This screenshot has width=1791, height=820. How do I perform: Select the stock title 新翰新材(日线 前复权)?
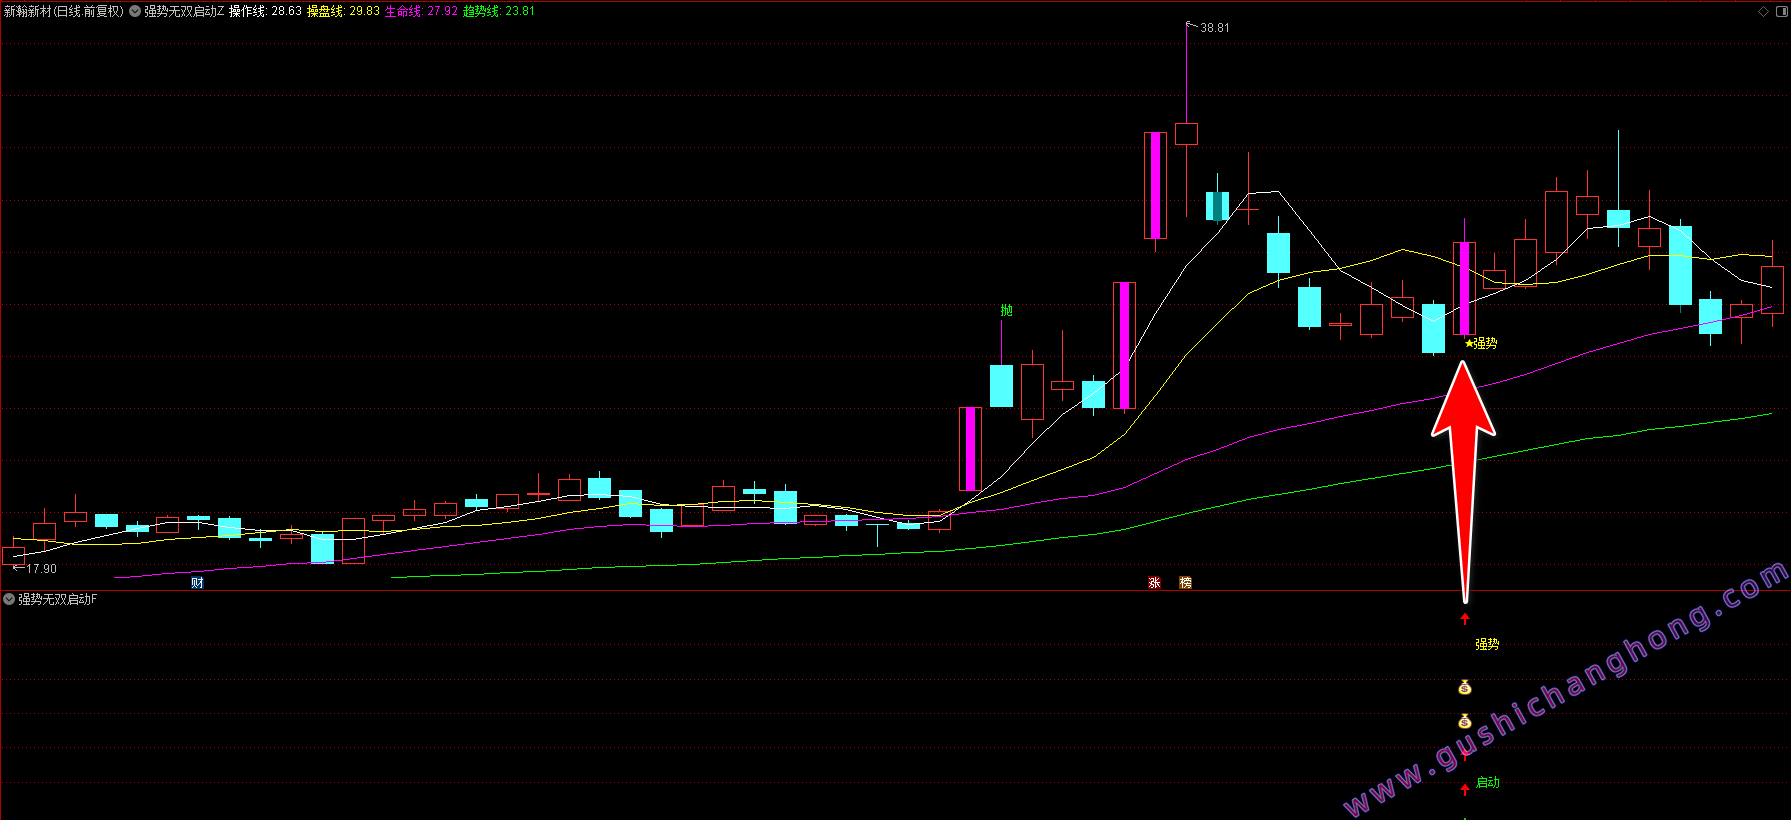coord(64,11)
